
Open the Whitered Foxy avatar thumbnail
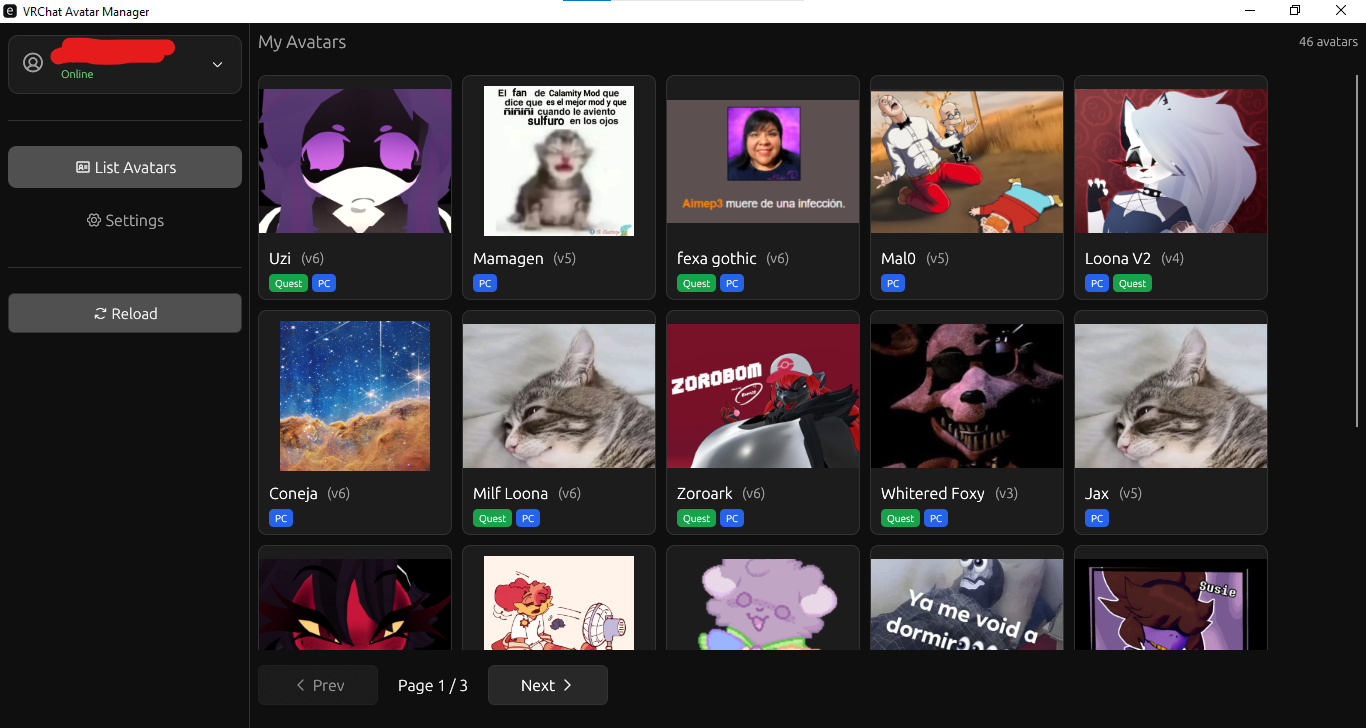(x=967, y=396)
